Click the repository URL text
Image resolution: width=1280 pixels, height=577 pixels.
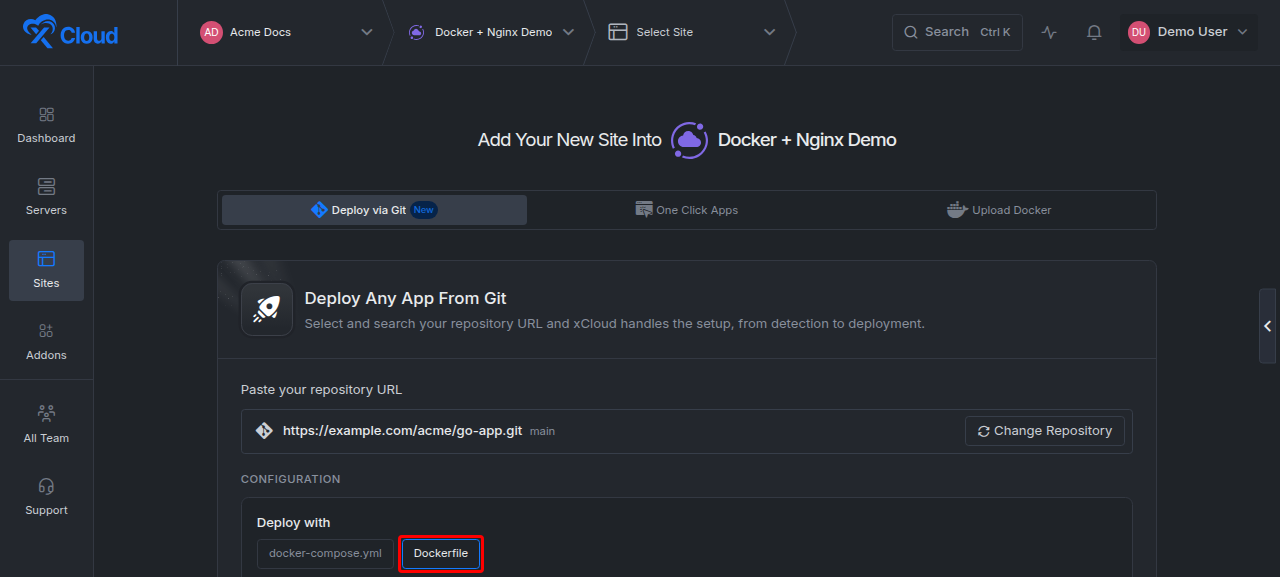(x=402, y=431)
